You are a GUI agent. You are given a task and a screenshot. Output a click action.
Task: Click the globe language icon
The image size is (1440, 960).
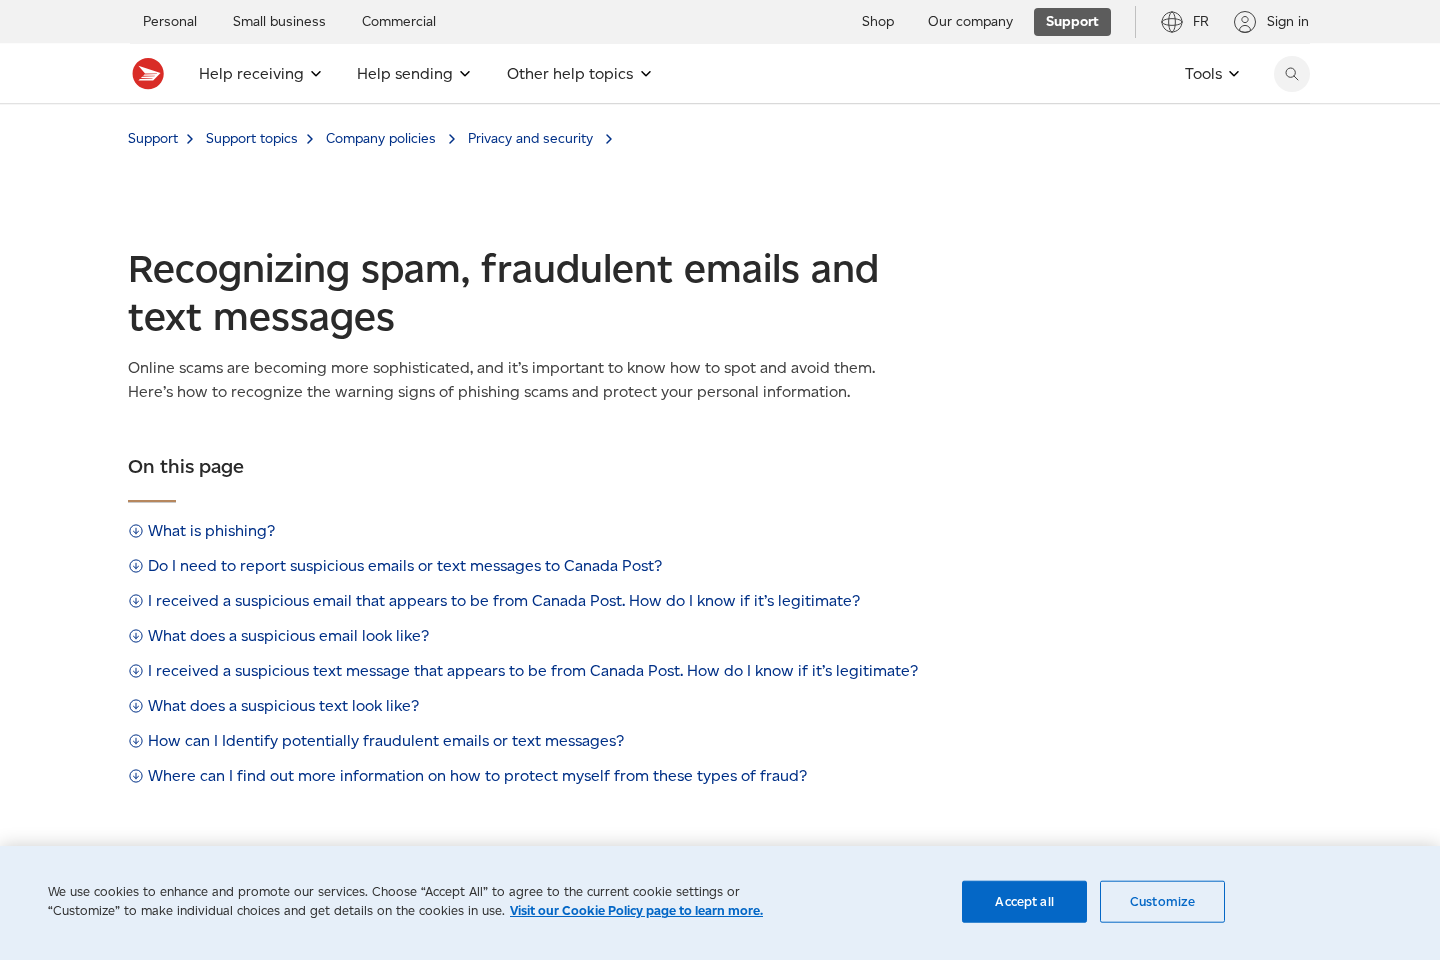[x=1172, y=22]
